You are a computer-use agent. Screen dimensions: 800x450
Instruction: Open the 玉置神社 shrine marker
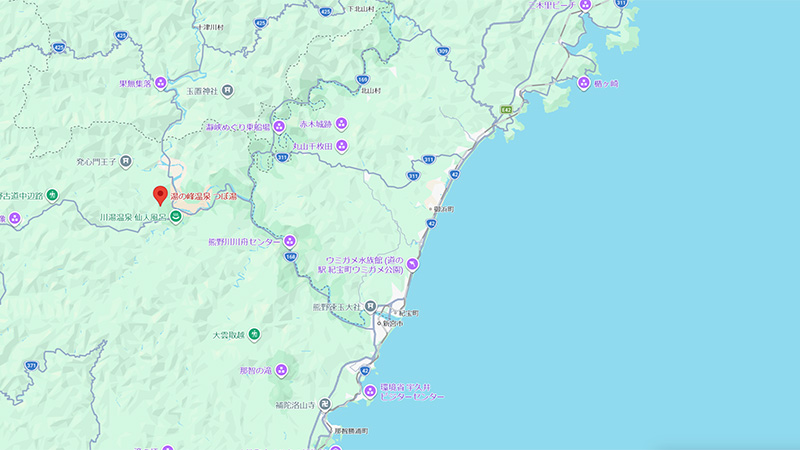(228, 91)
